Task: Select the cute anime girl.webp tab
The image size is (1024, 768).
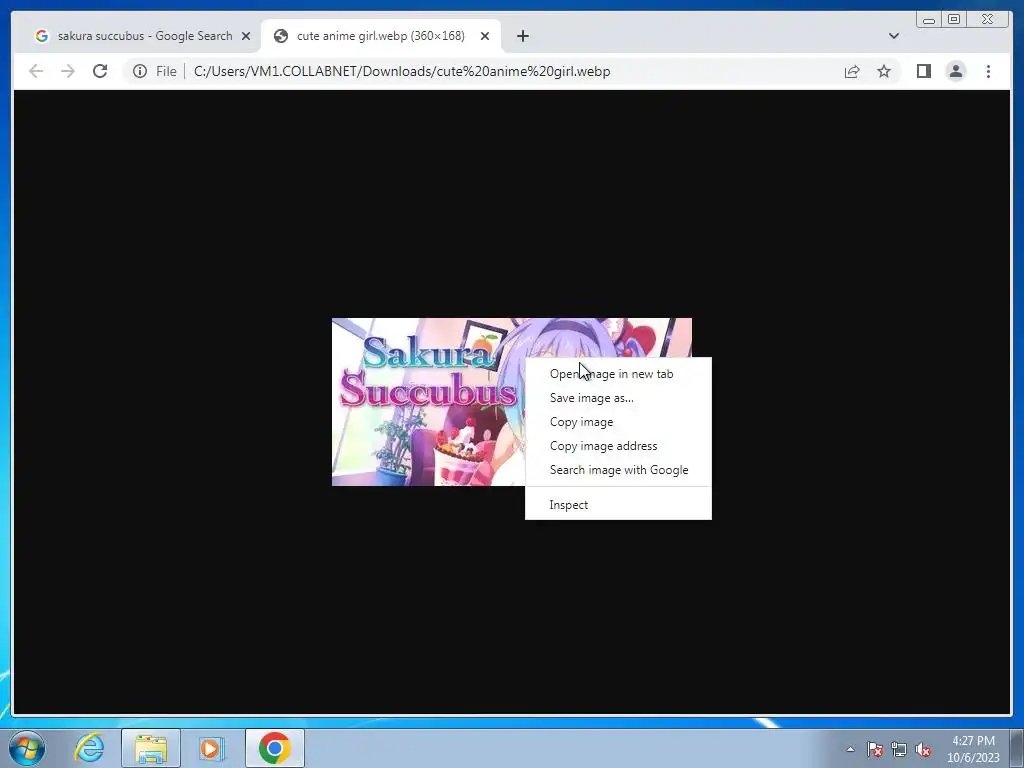Action: (x=381, y=36)
